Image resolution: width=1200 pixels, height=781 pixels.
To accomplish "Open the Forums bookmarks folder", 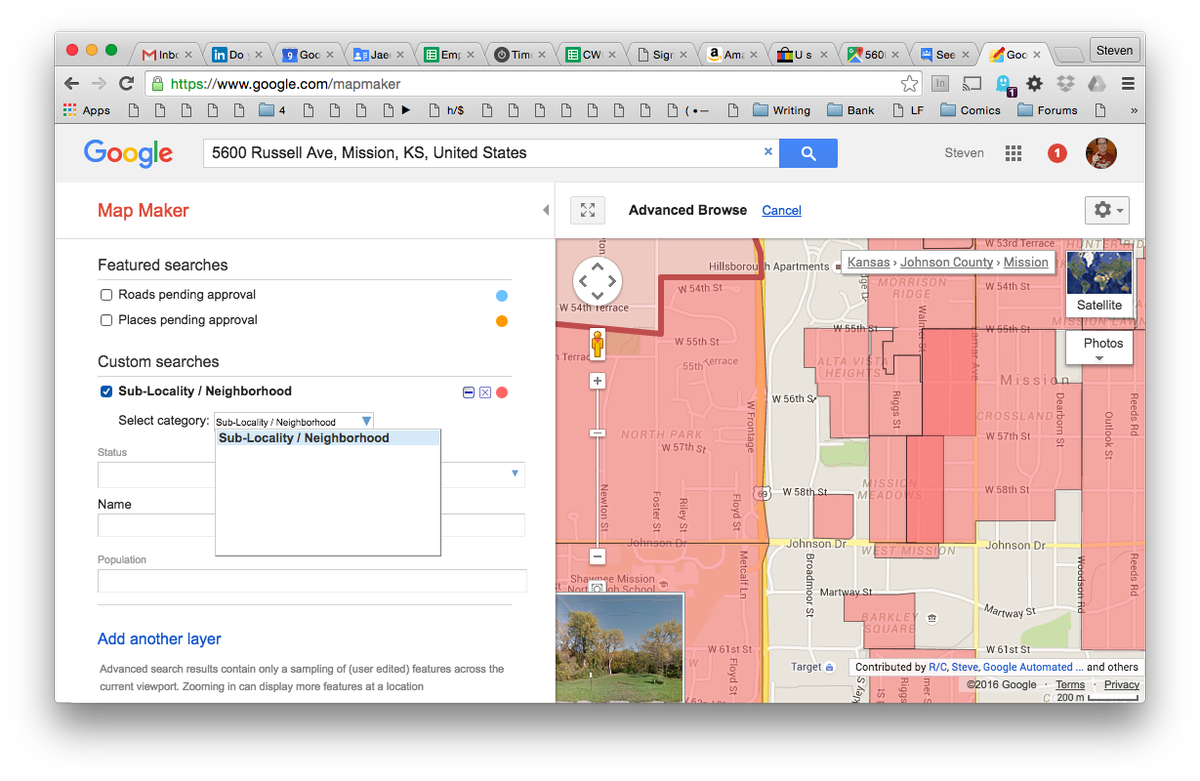I will coord(1047,110).
